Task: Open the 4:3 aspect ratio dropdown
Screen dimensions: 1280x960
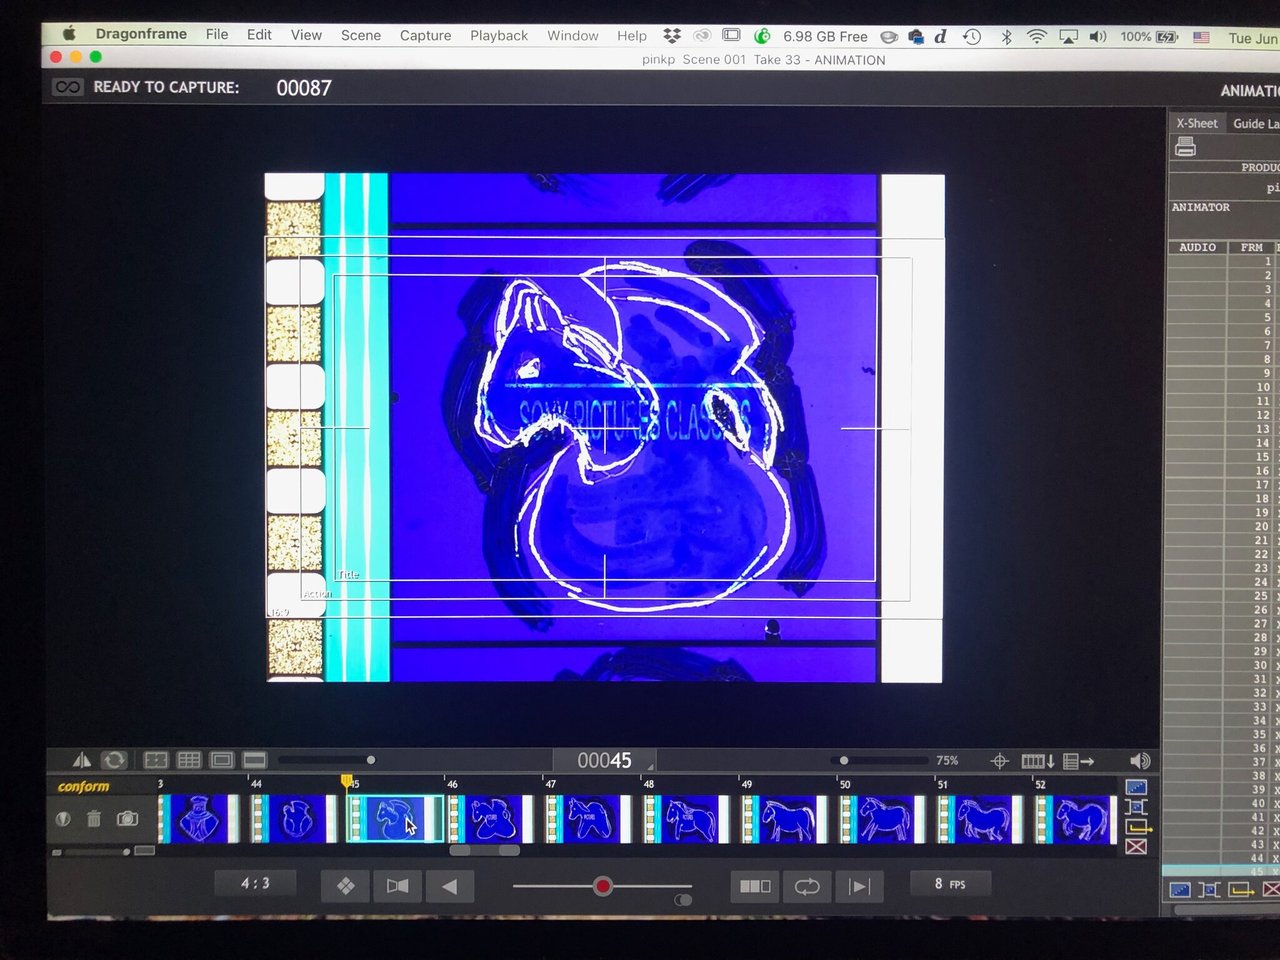Action: (255, 884)
